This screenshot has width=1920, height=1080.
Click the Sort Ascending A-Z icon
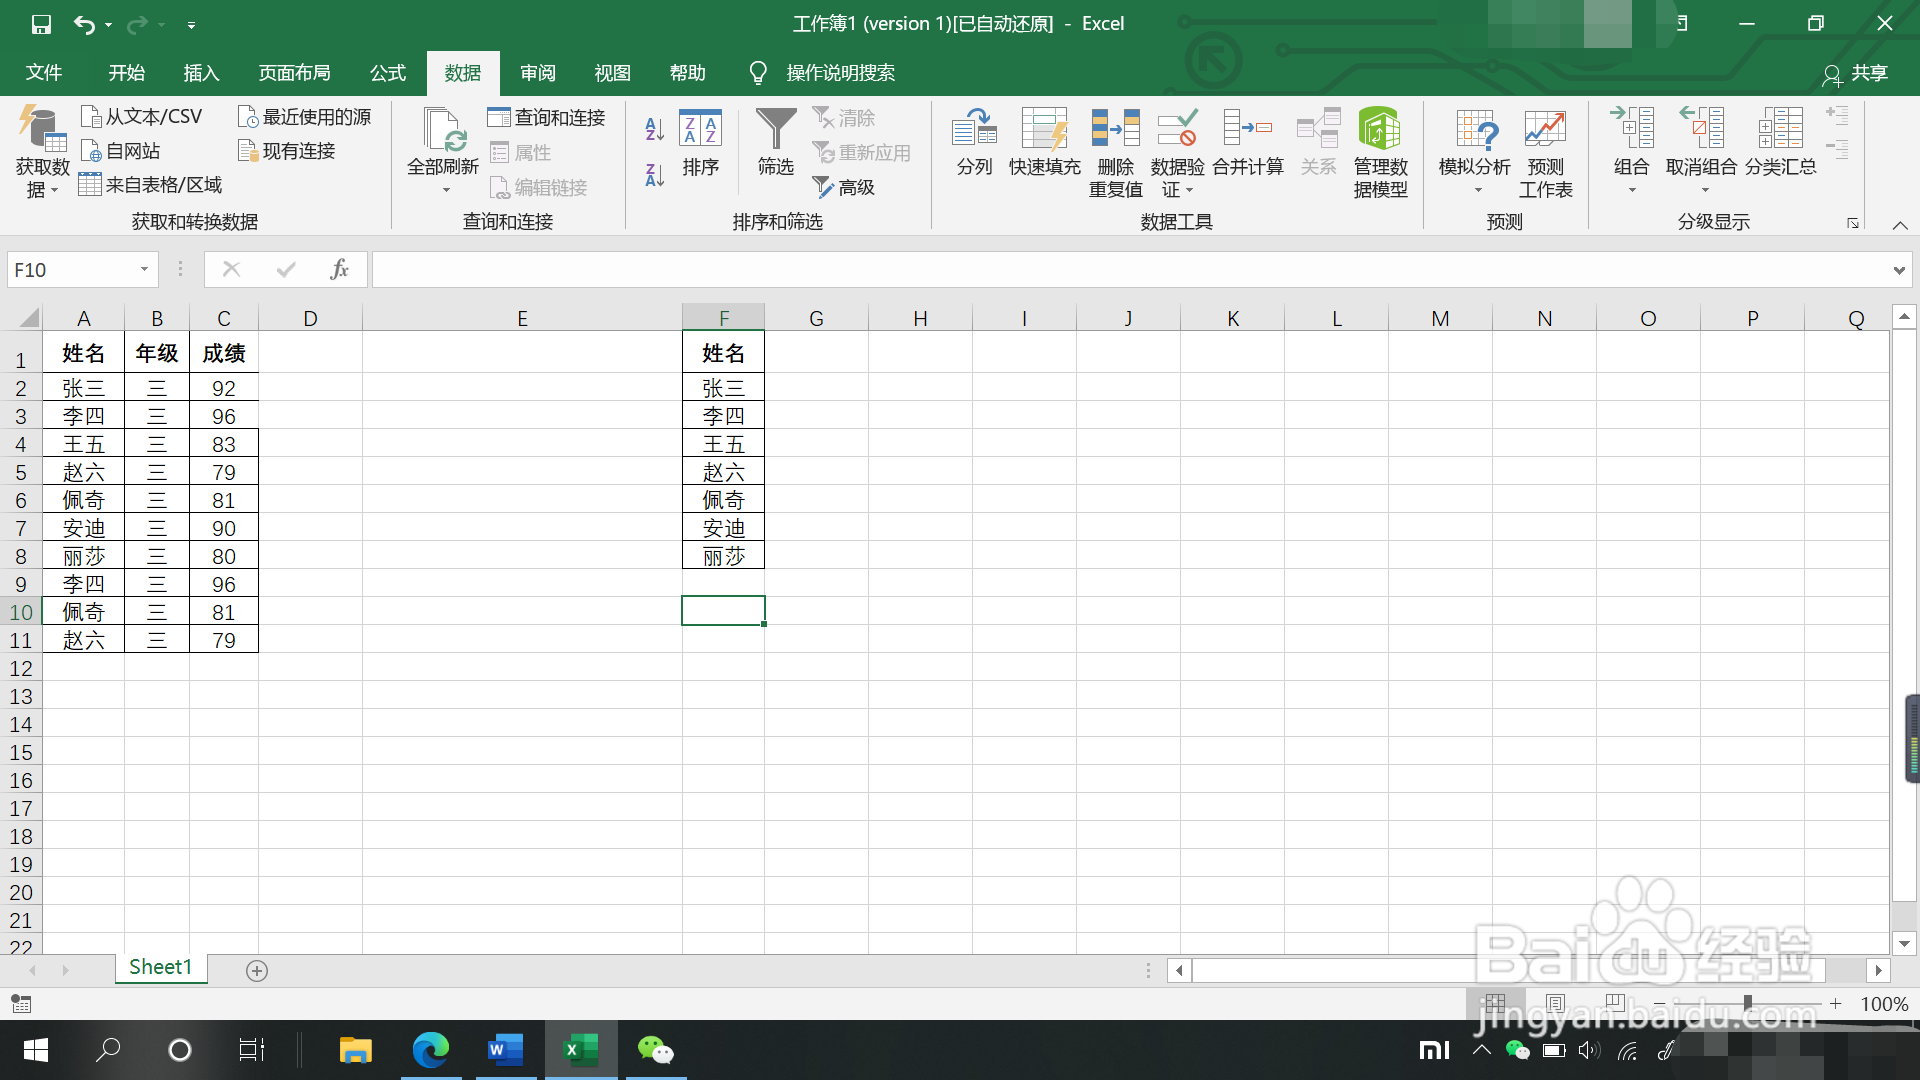tap(654, 129)
